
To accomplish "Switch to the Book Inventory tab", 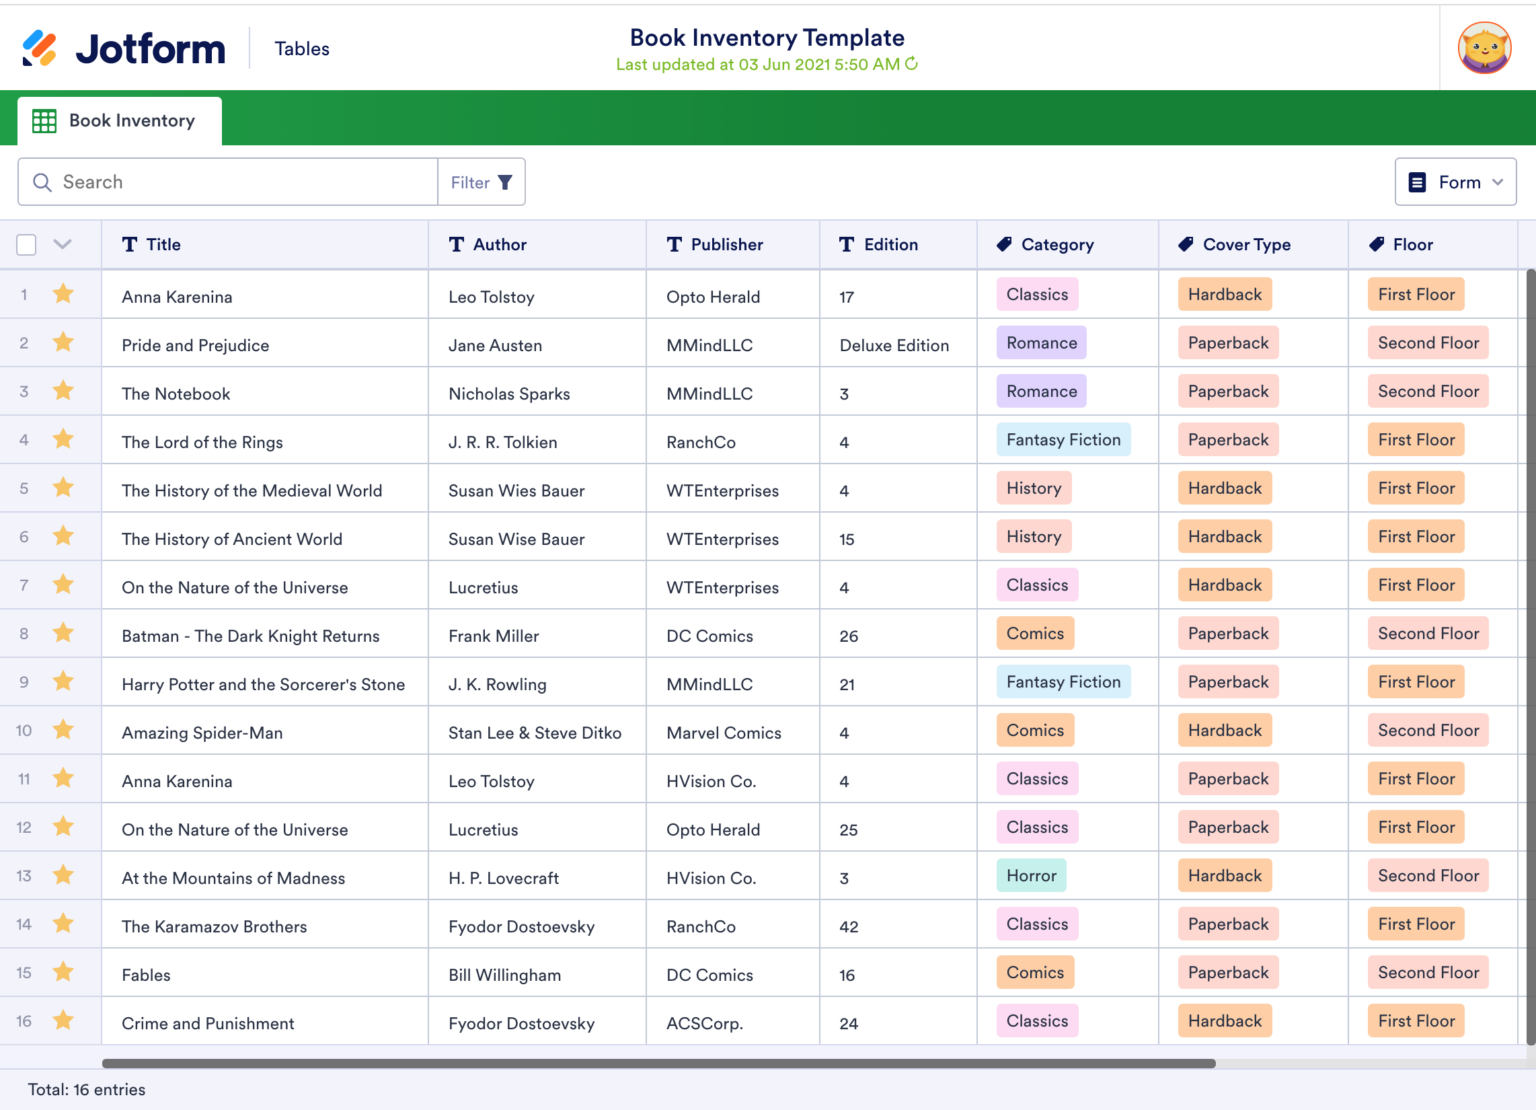I will pos(119,121).
